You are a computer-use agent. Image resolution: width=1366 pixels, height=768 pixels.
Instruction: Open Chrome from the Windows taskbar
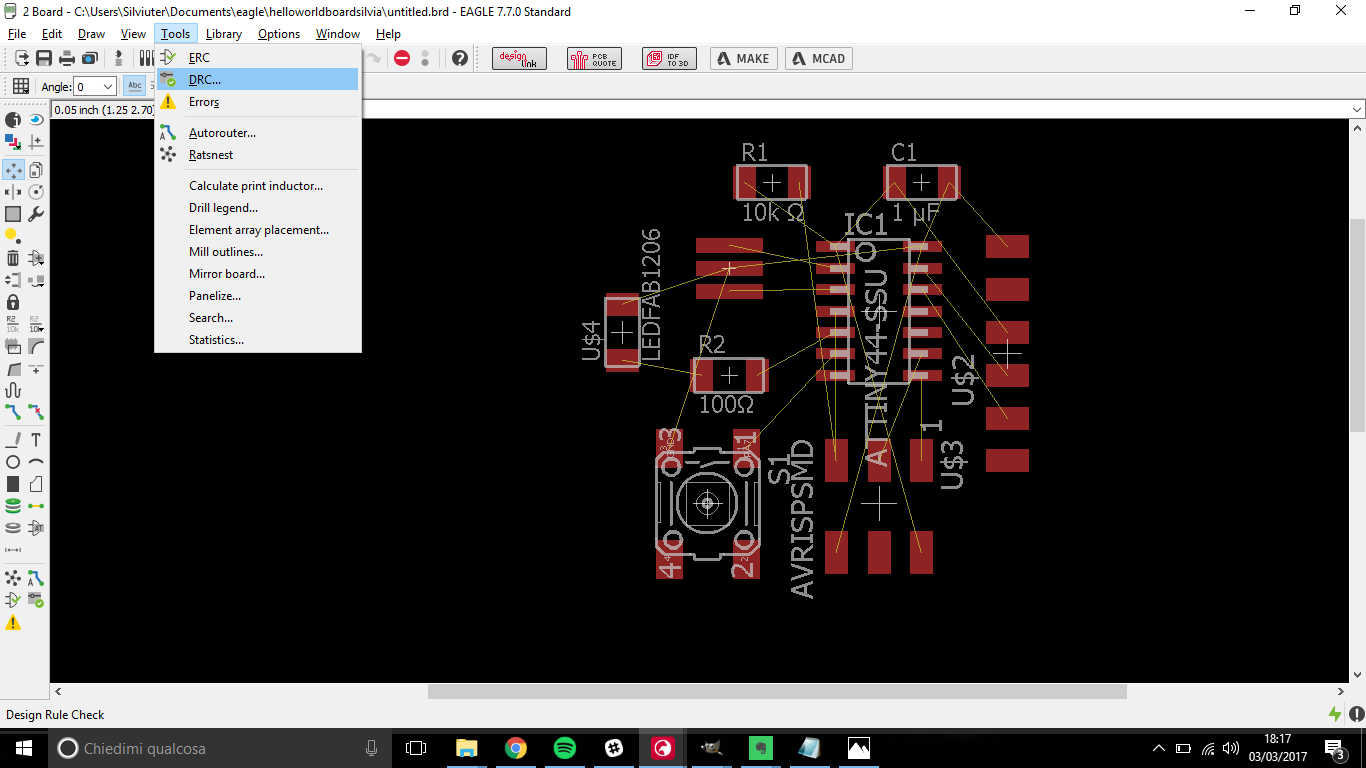tap(515, 748)
